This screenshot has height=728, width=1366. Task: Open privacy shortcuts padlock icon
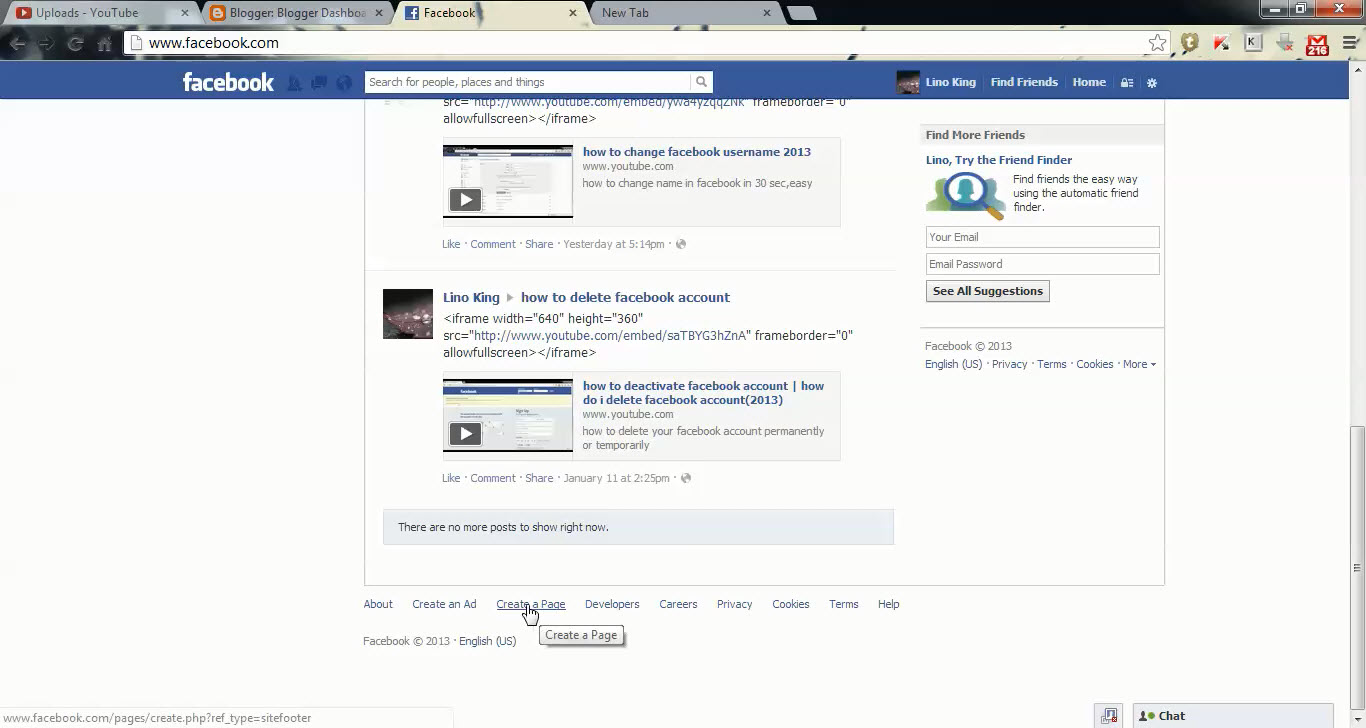pyautogui.click(x=1126, y=82)
